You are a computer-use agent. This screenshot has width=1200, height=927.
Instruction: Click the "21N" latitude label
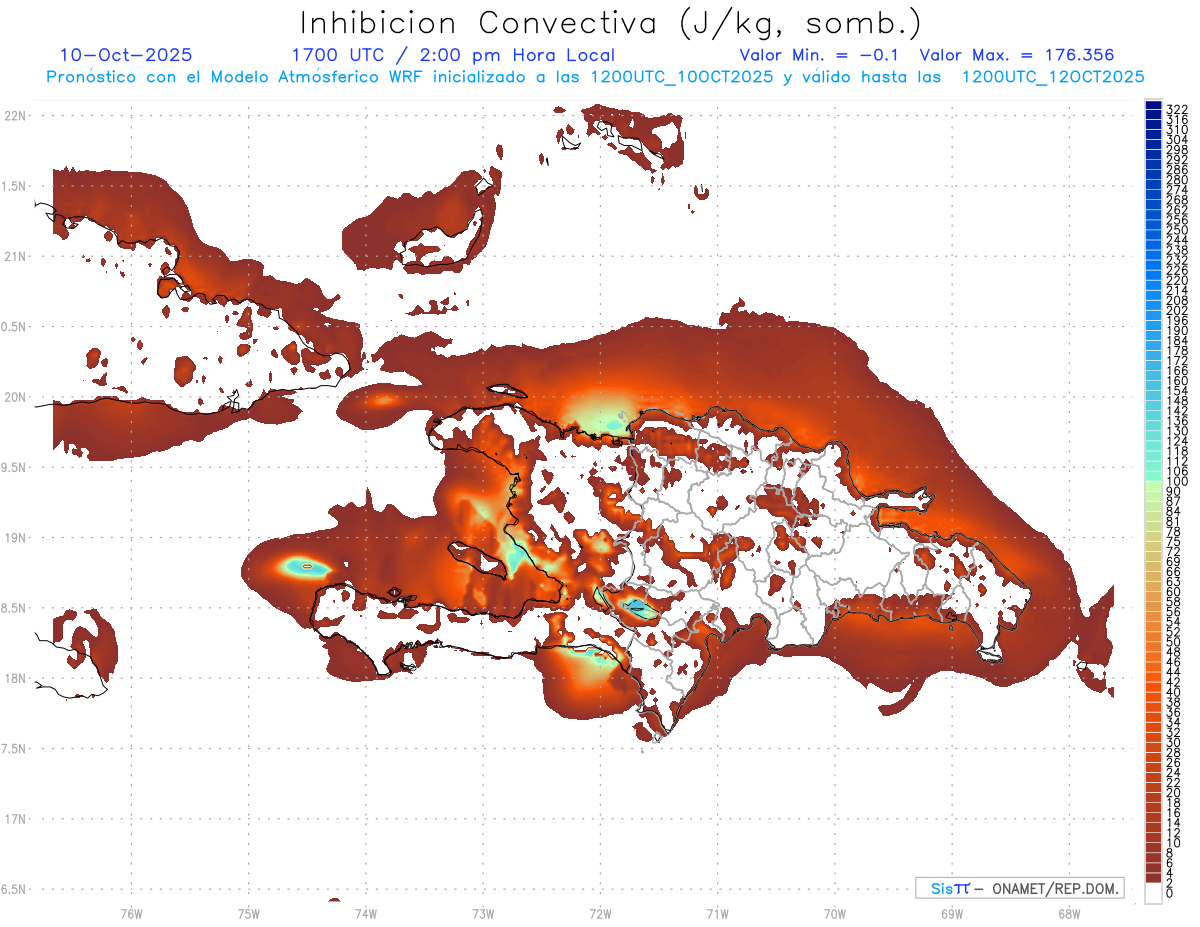(15, 256)
